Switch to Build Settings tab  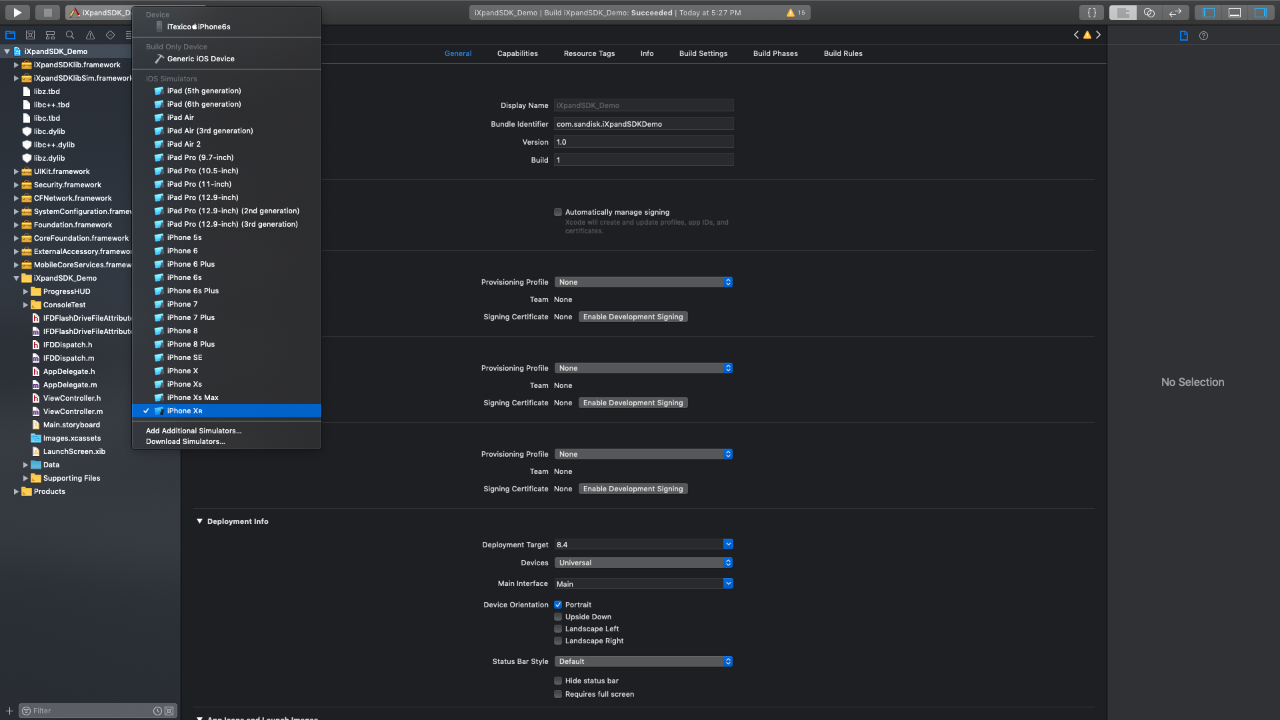coord(703,54)
